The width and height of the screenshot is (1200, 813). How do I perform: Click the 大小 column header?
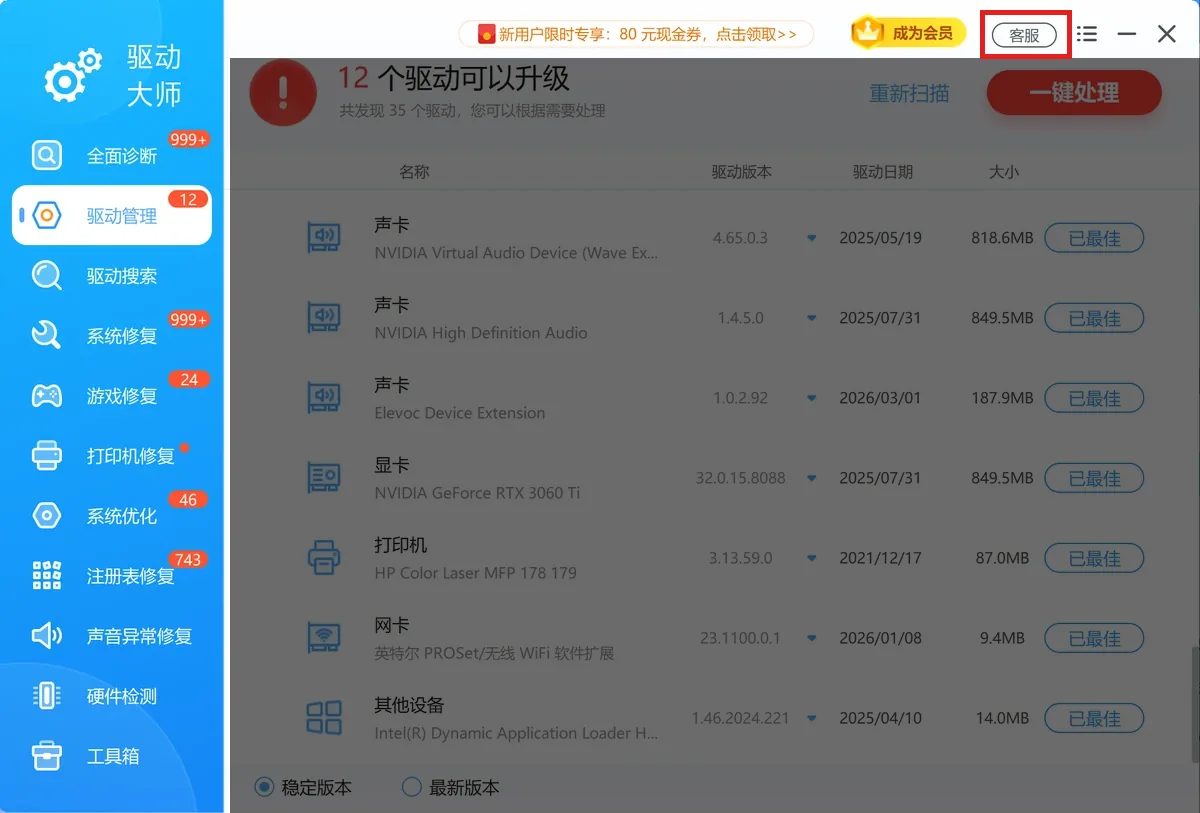[1004, 172]
